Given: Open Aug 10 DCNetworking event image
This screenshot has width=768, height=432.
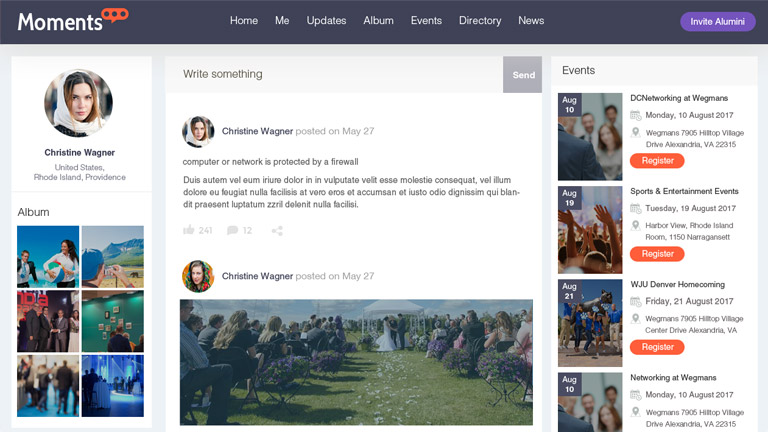Looking at the screenshot, I should tap(590, 137).
